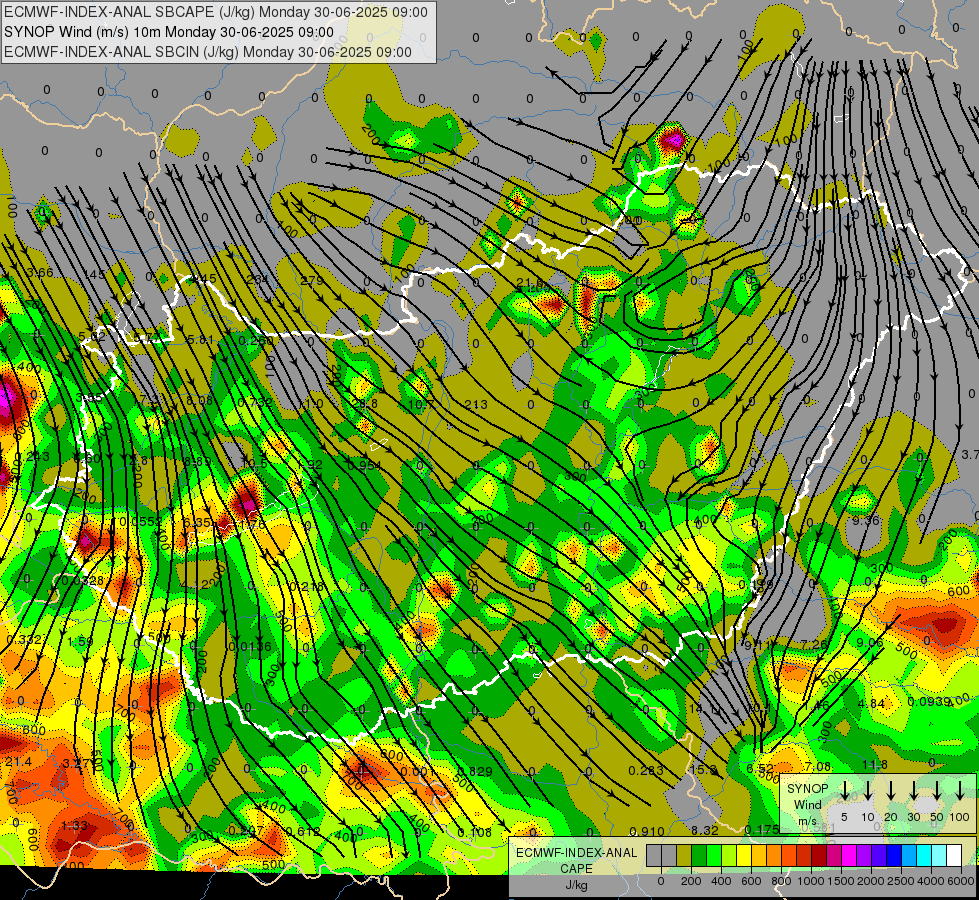The height and width of the screenshot is (900, 979).
Task: Click the '4.84' value on the map
Action: tap(872, 704)
